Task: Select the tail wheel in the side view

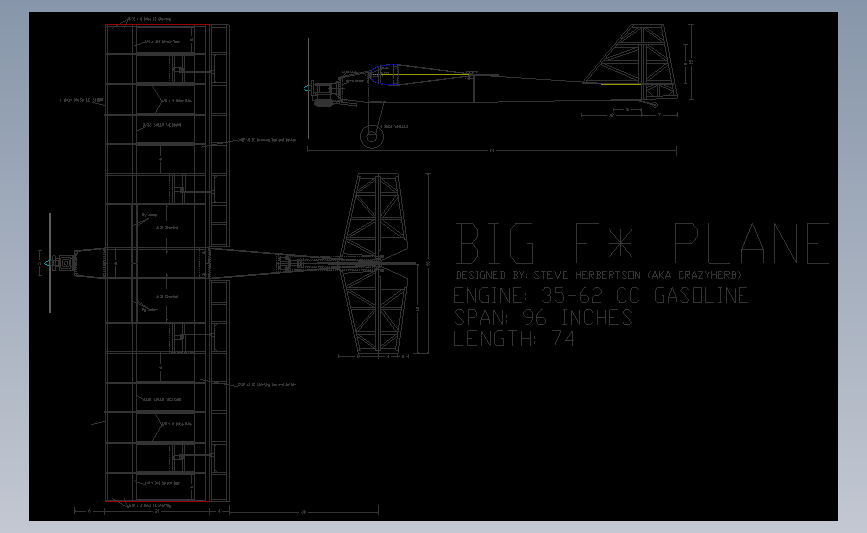Action: [x=655, y=104]
